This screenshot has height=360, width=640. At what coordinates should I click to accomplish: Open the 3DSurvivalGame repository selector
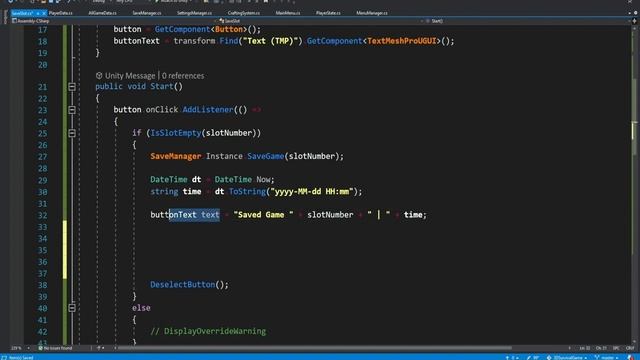(x=567, y=358)
